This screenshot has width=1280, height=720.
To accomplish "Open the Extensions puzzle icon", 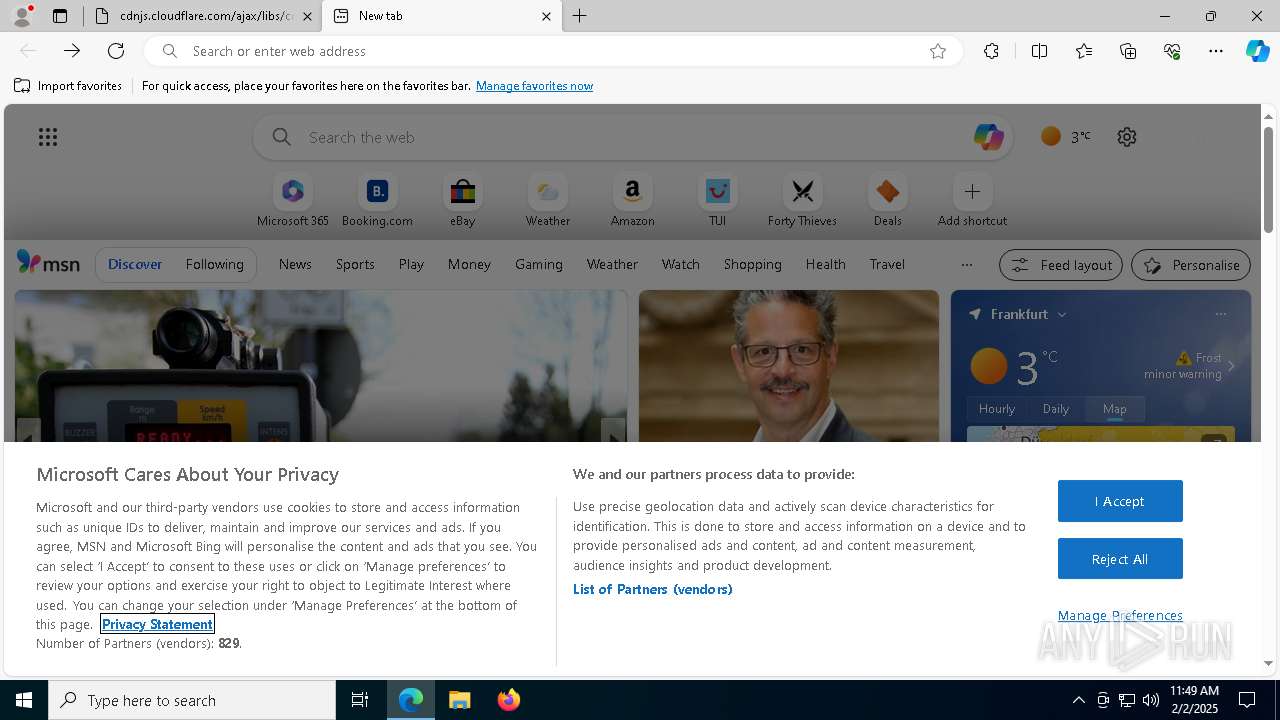I will point(991,51).
